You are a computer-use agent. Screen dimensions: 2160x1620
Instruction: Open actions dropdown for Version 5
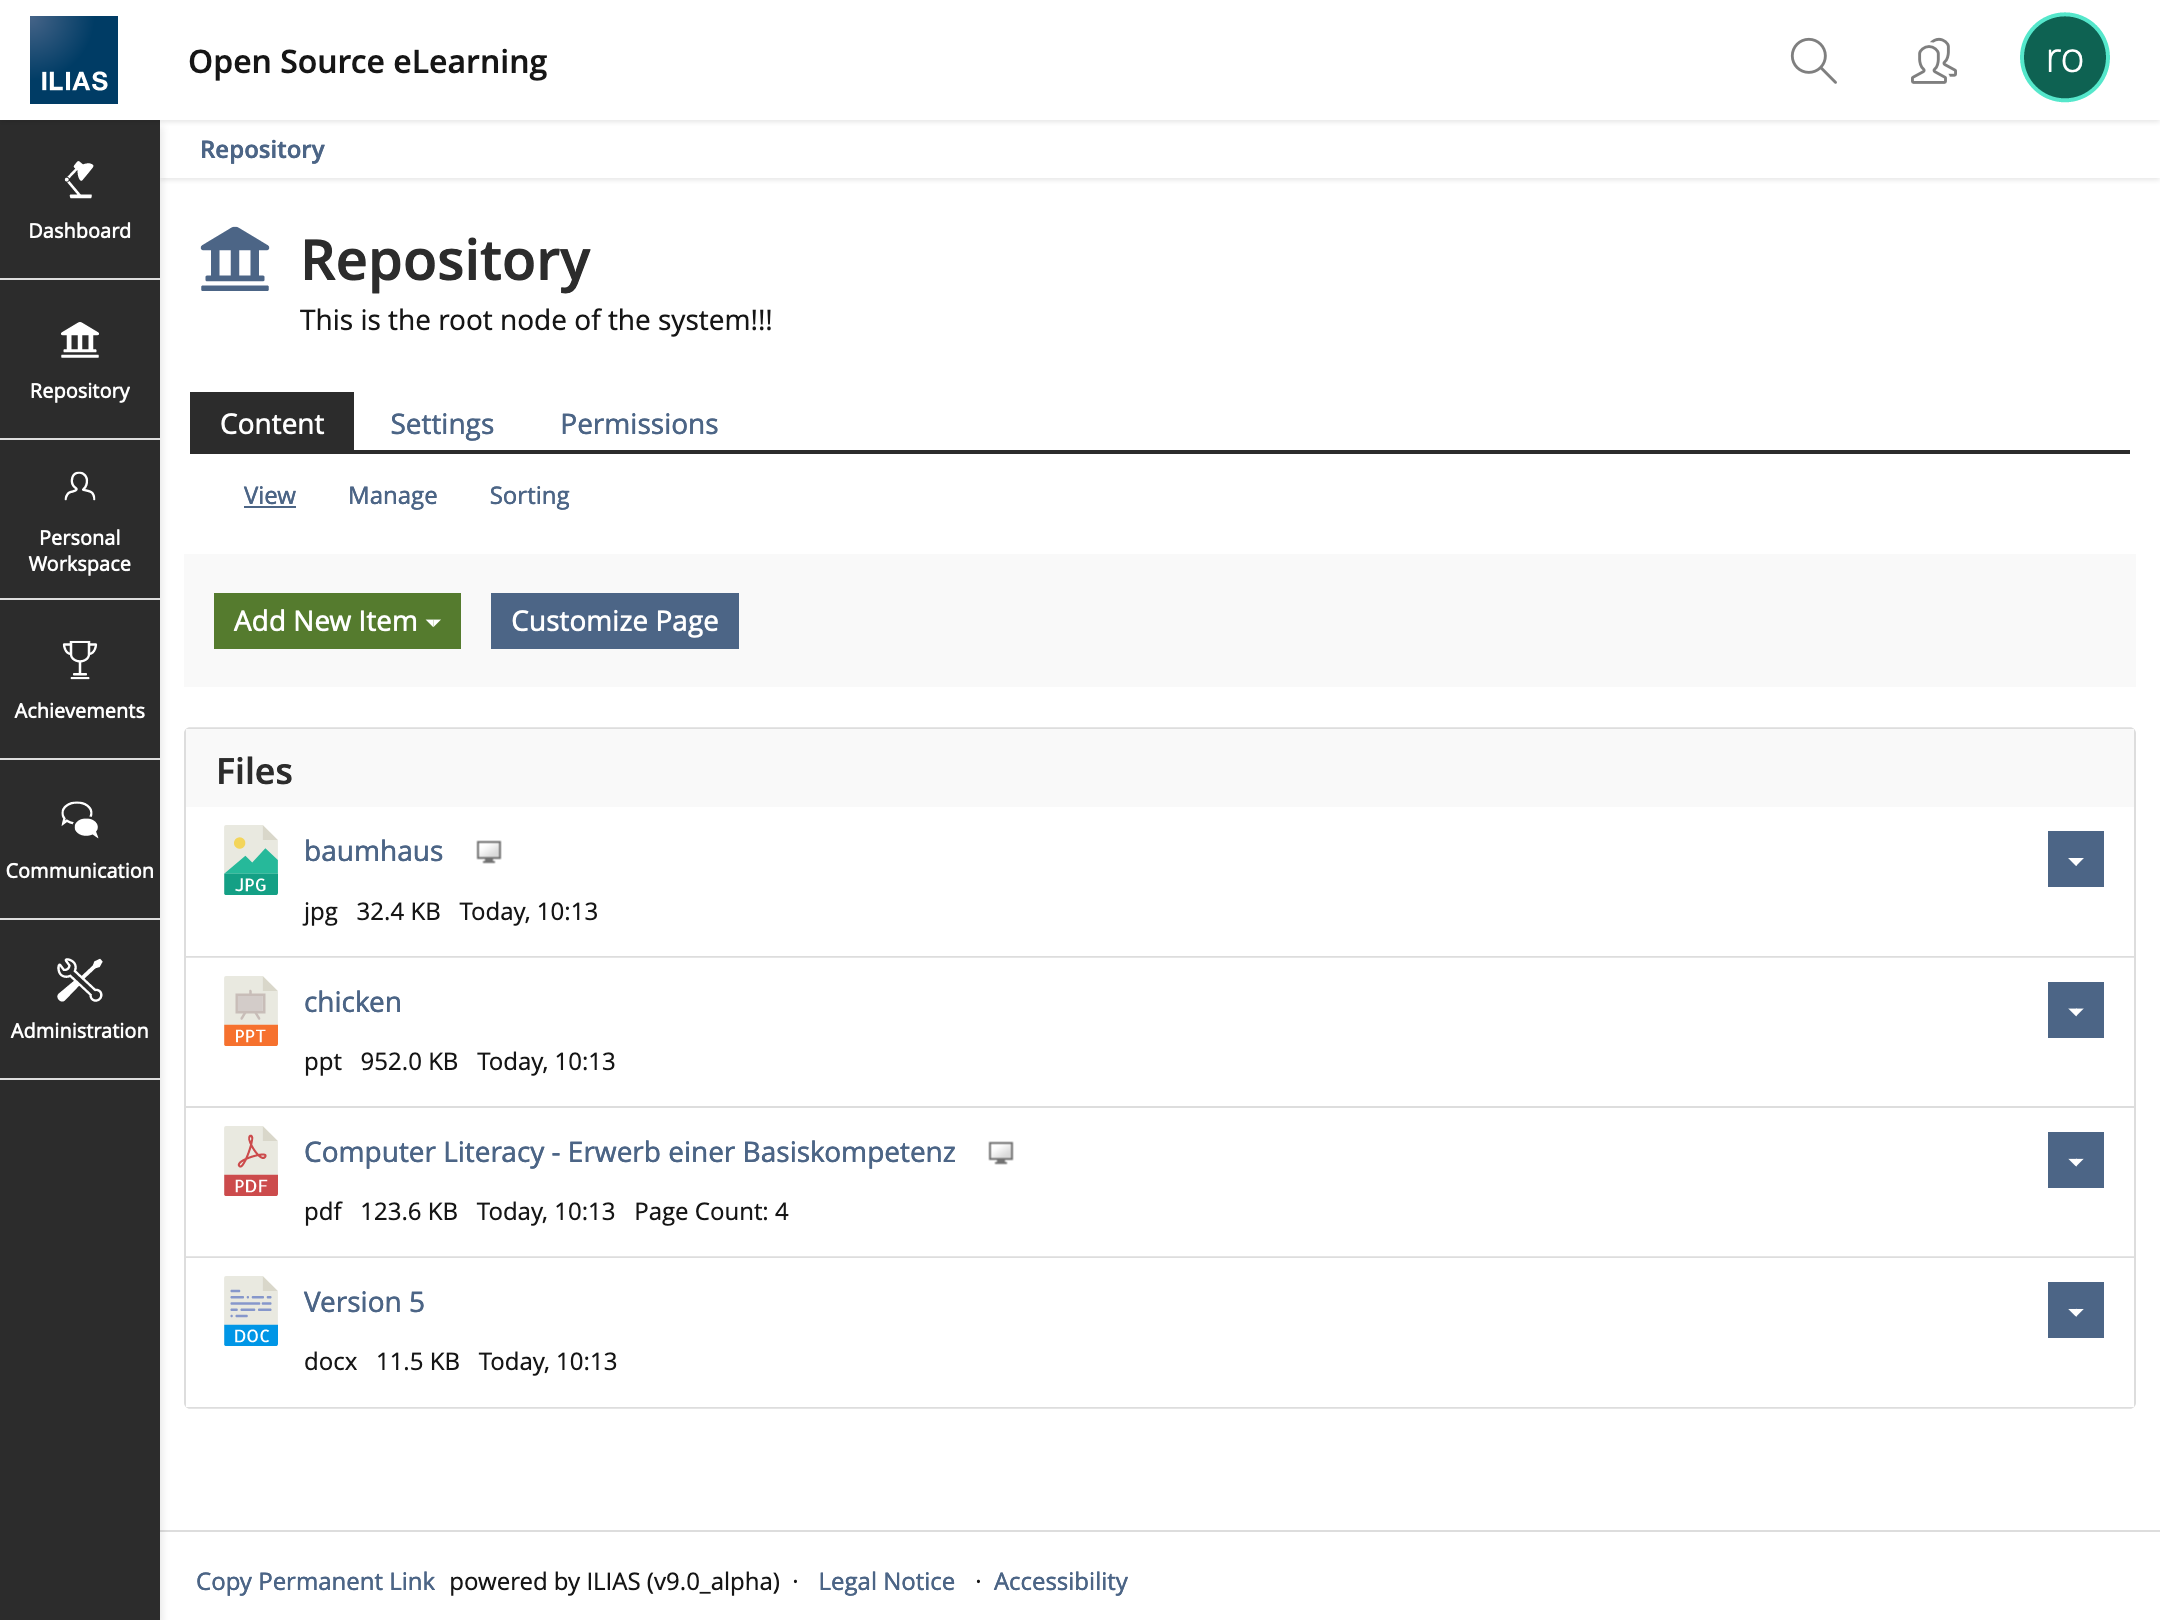(x=2075, y=1310)
